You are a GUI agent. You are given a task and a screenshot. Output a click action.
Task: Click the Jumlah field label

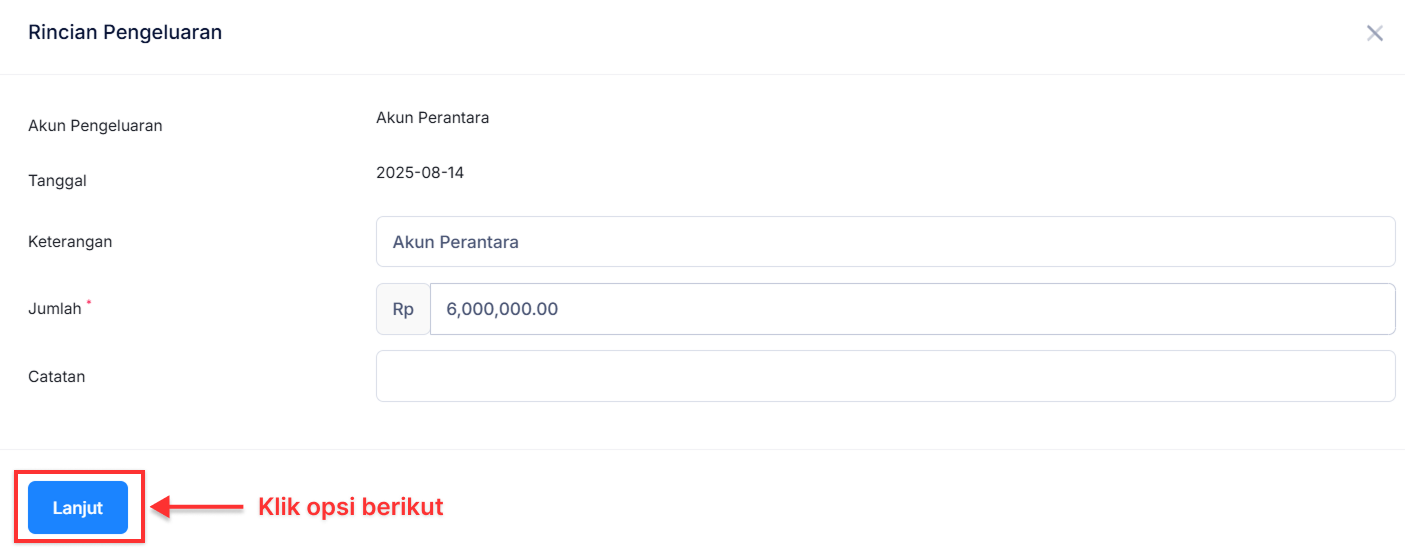[55, 309]
